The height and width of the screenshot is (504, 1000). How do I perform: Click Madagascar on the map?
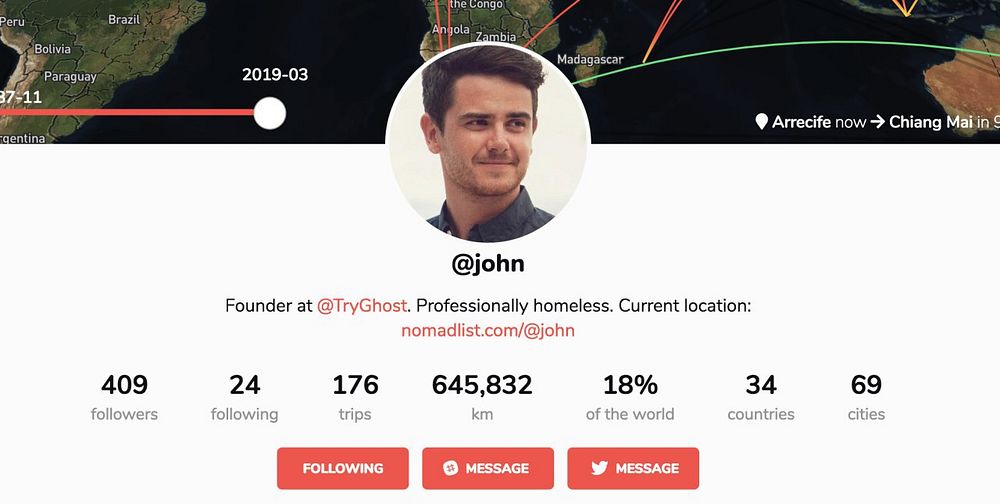(x=590, y=59)
